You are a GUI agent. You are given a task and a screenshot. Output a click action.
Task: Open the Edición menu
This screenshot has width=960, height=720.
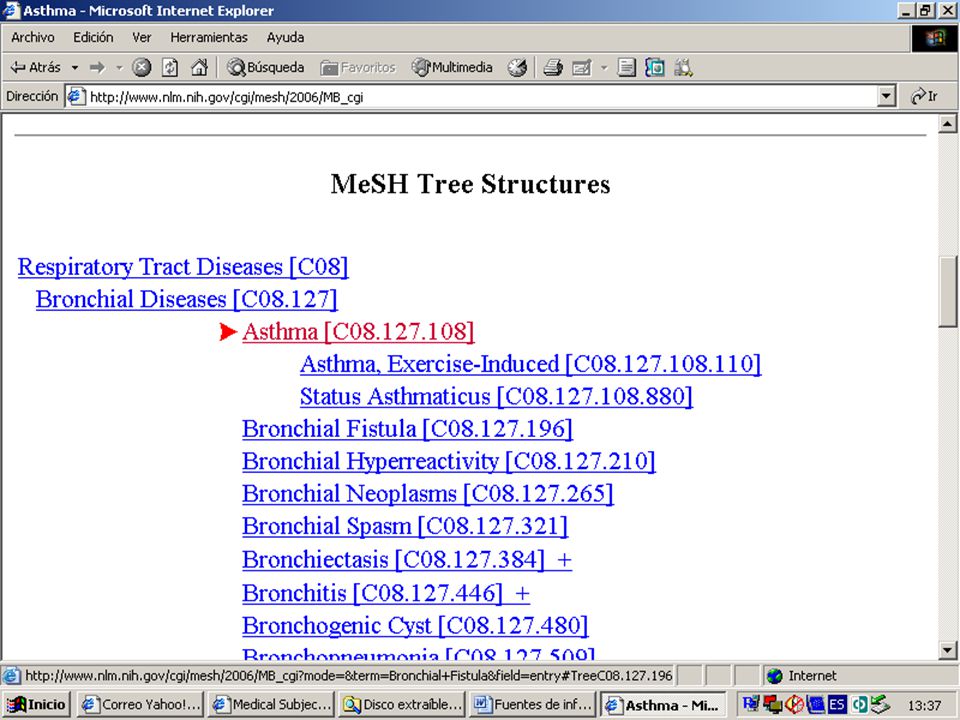[93, 37]
